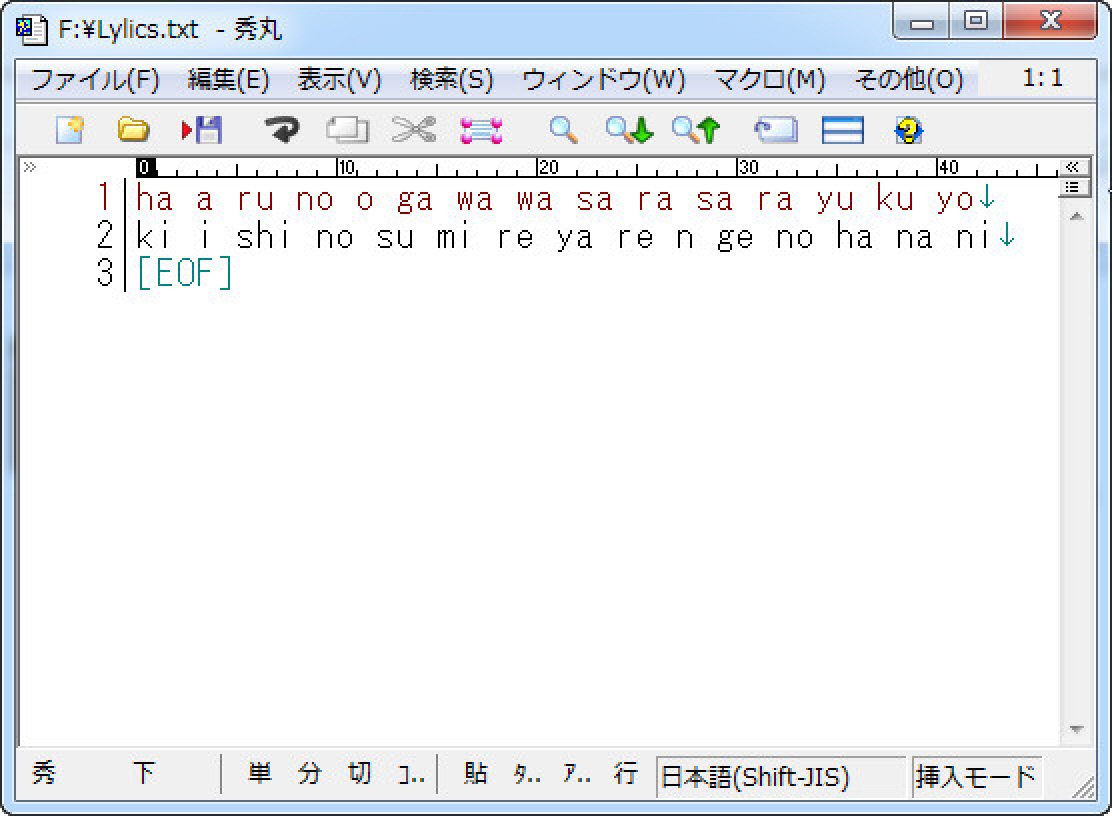Click the 貼 function key button
The width and height of the screenshot is (1112, 816).
tap(475, 773)
